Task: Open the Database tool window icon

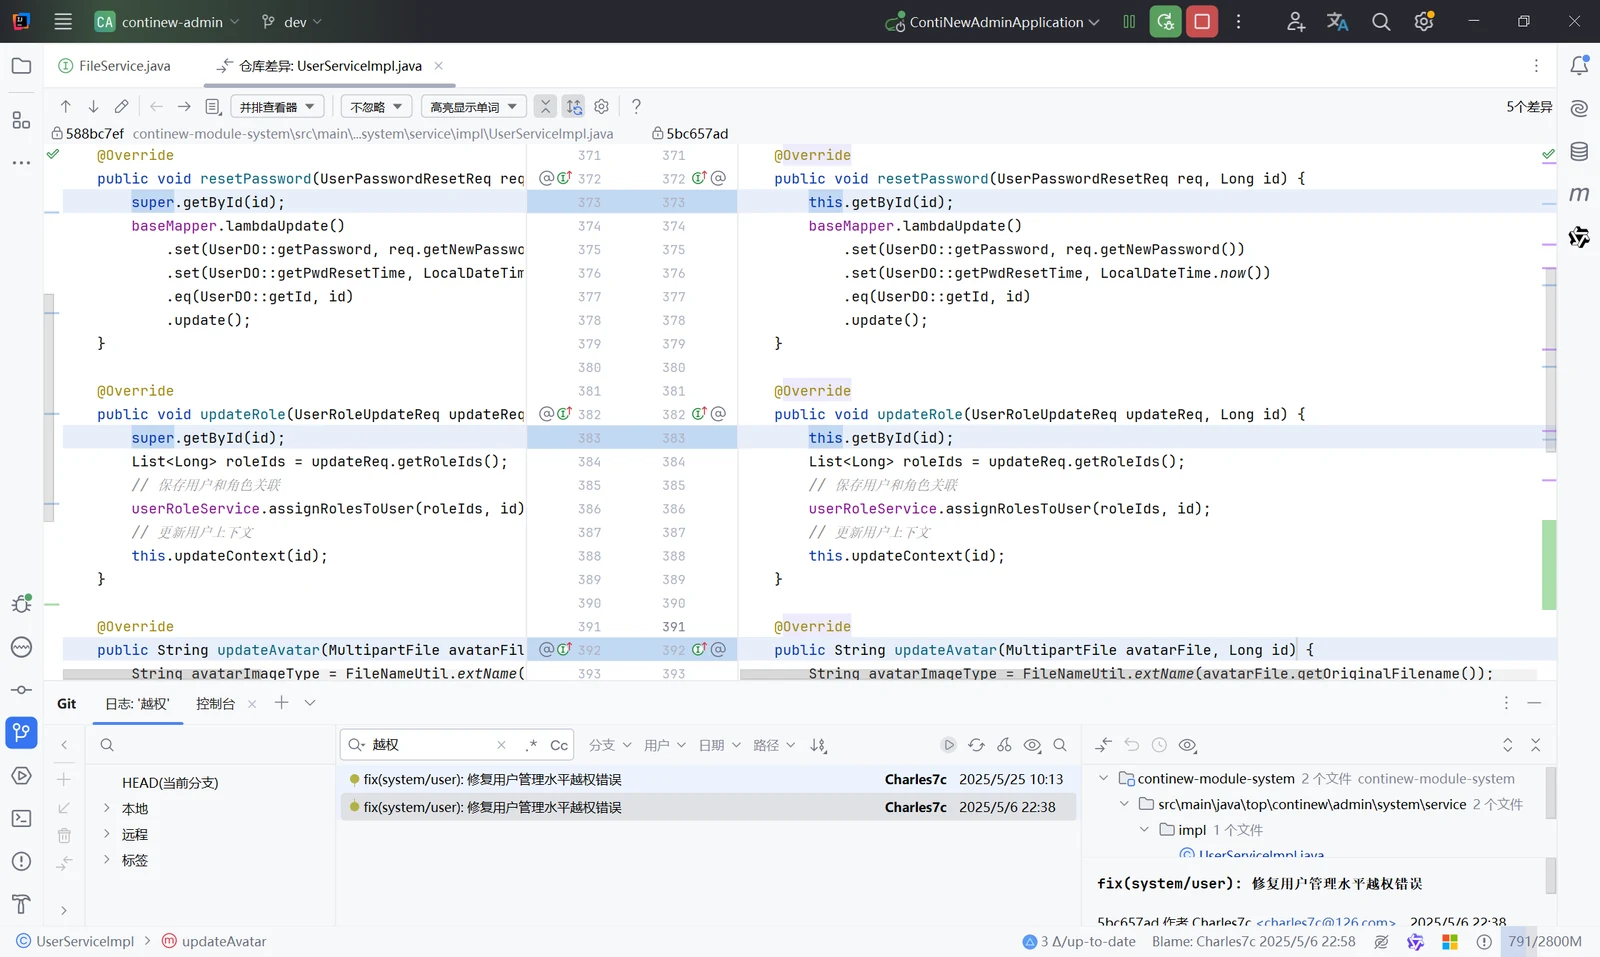Action: pyautogui.click(x=1579, y=152)
